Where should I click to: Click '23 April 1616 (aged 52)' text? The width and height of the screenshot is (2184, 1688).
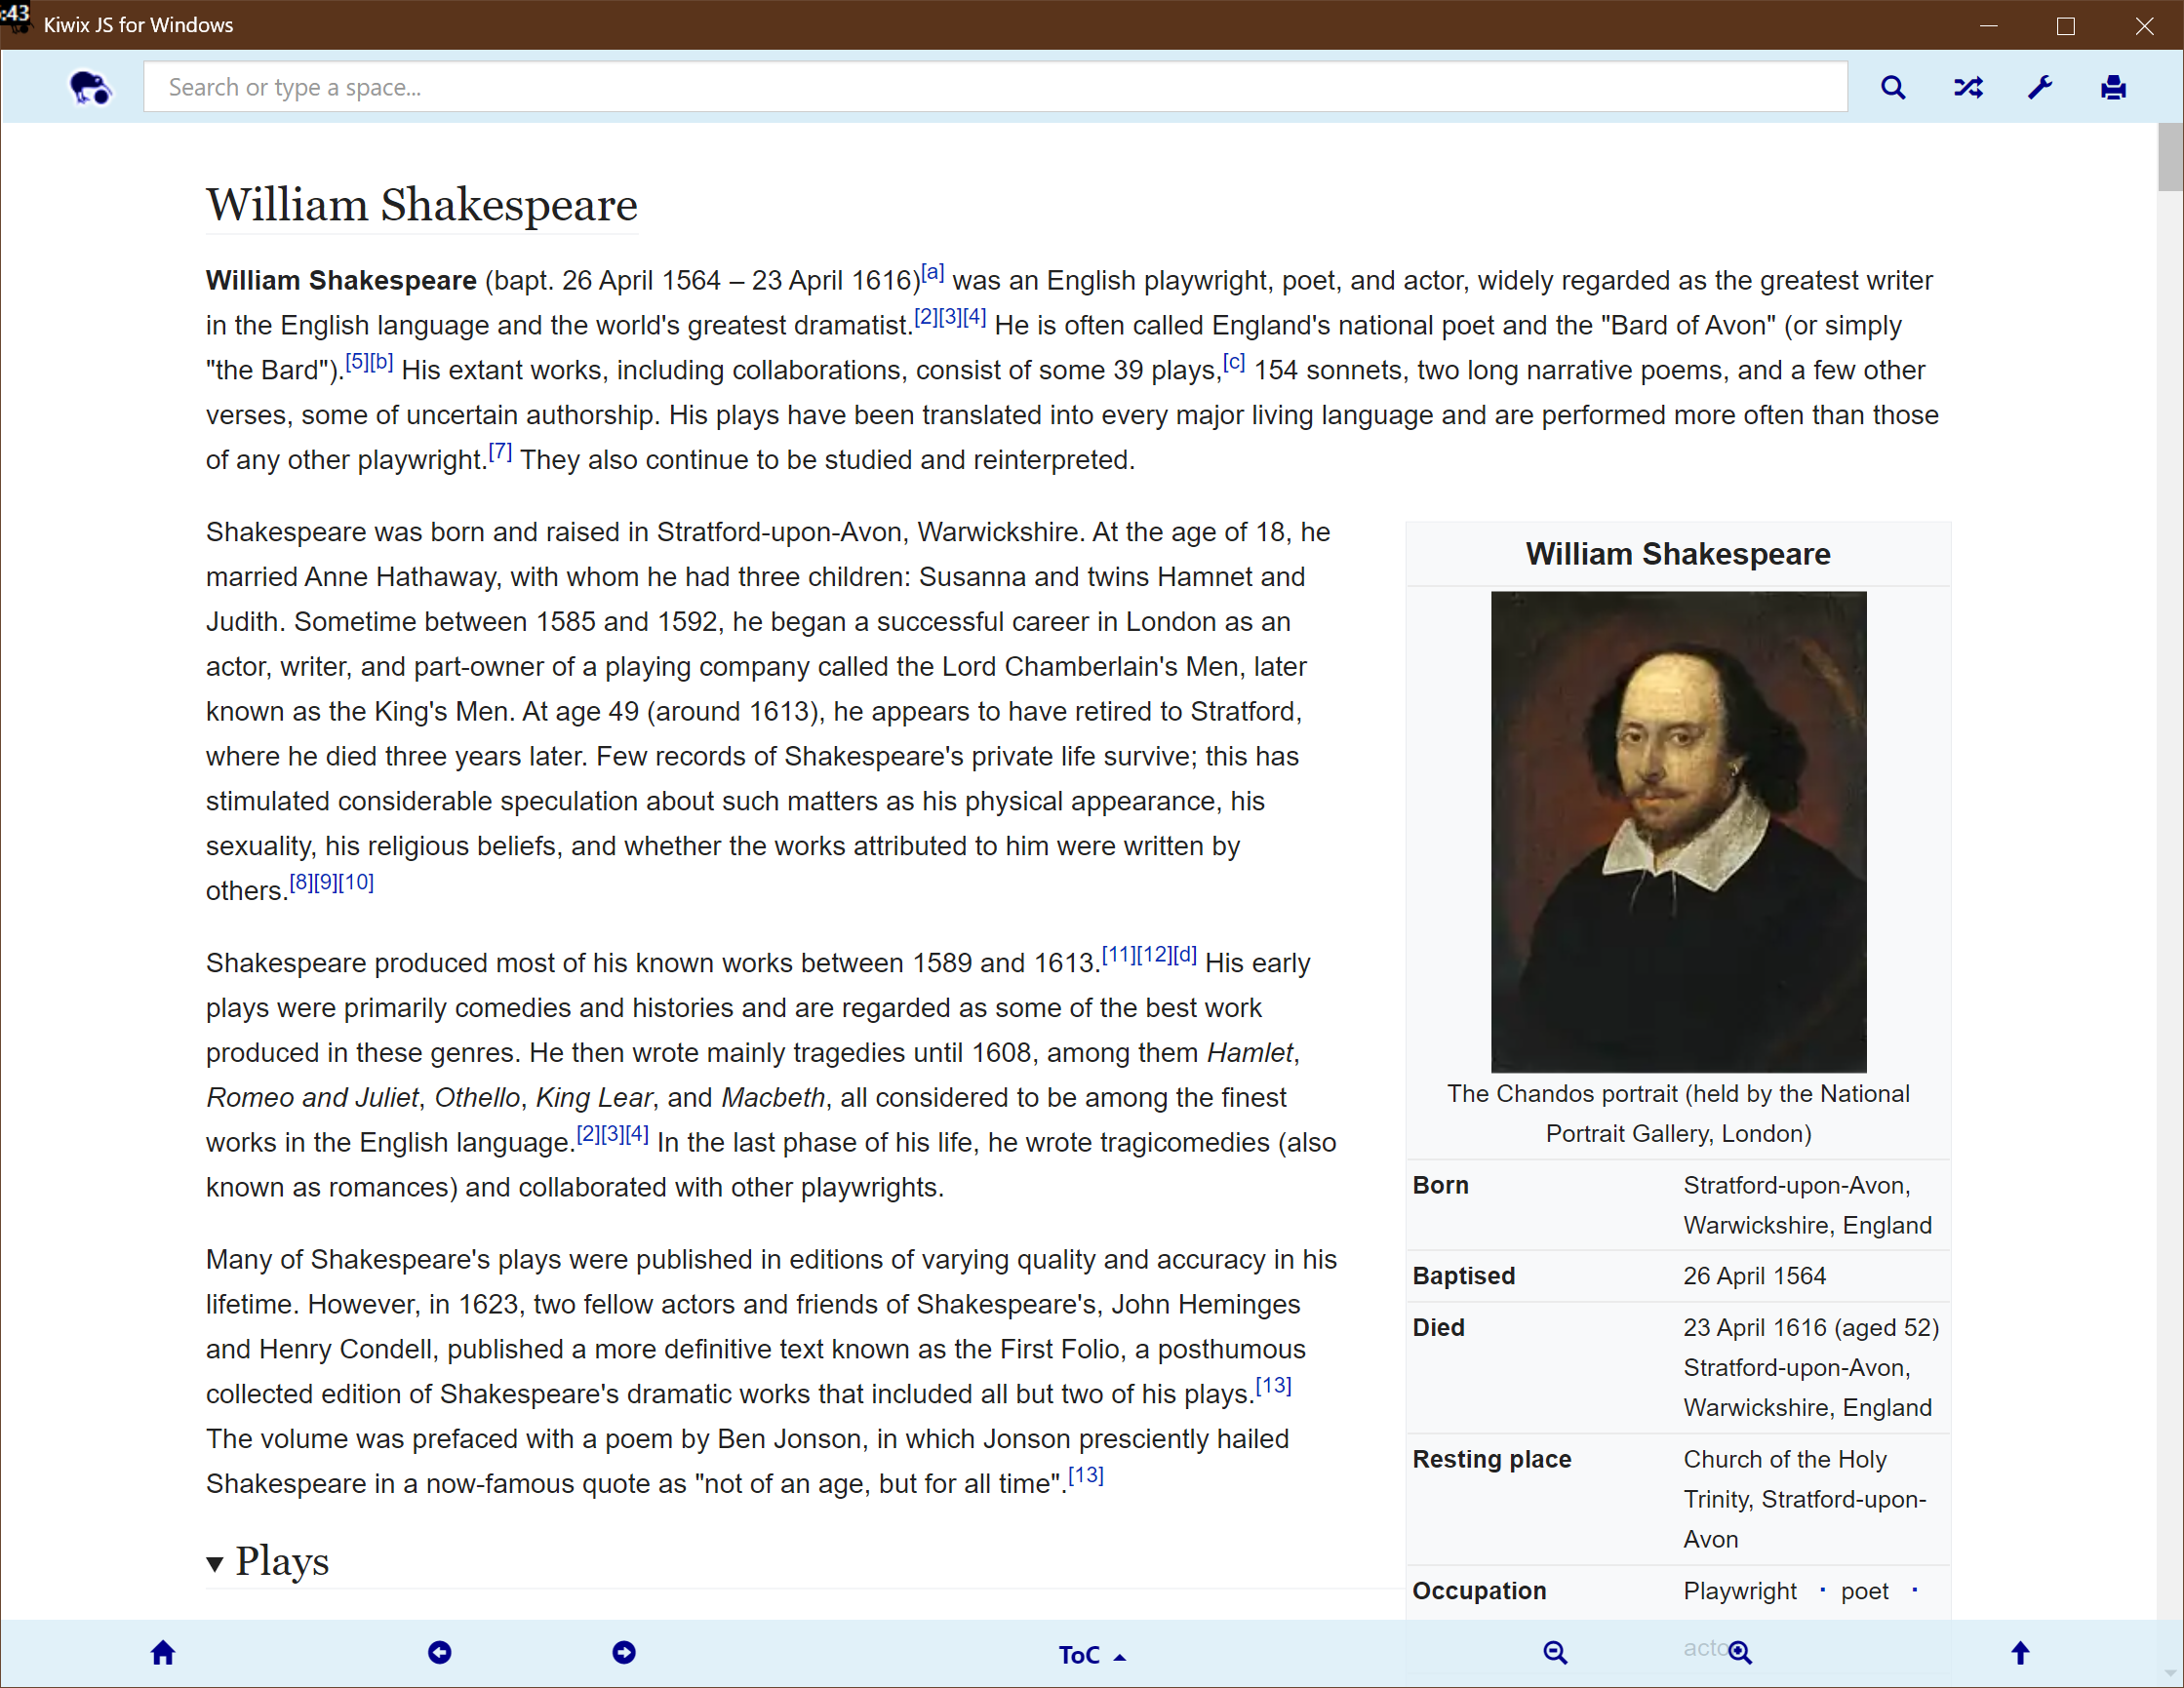1811,1327
